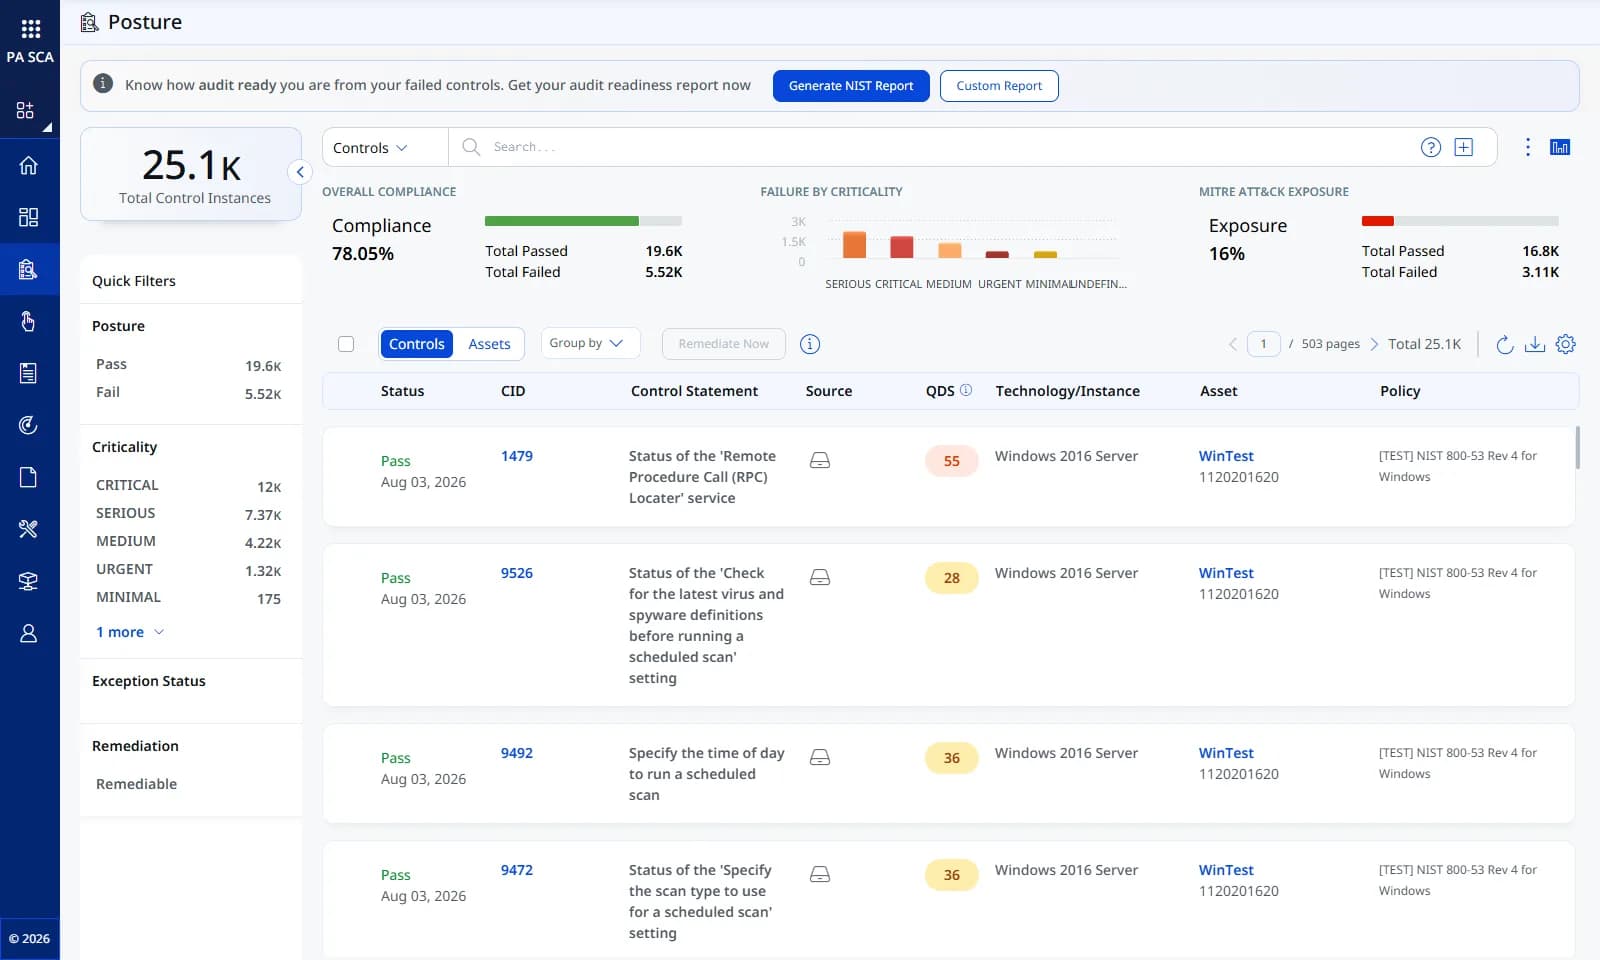The image size is (1600, 960).
Task: Click the info icon beside Remediate Now
Action: 810,344
